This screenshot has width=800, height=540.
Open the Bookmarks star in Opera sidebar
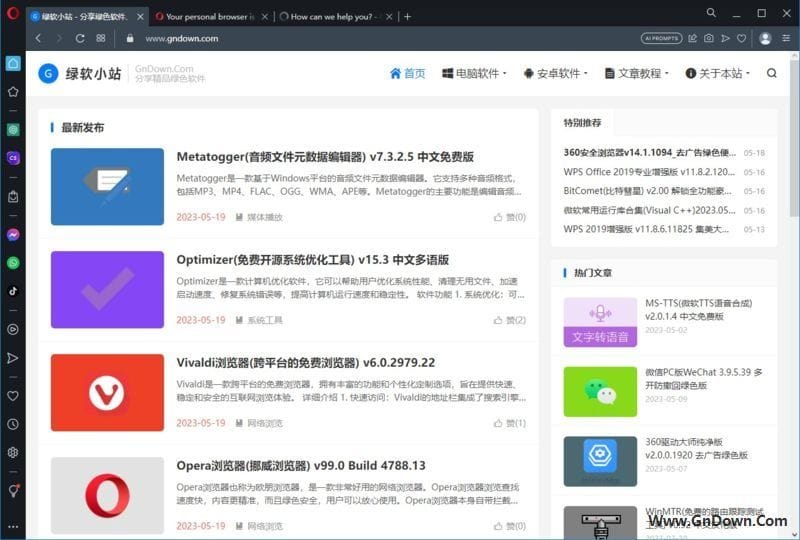[x=13, y=92]
